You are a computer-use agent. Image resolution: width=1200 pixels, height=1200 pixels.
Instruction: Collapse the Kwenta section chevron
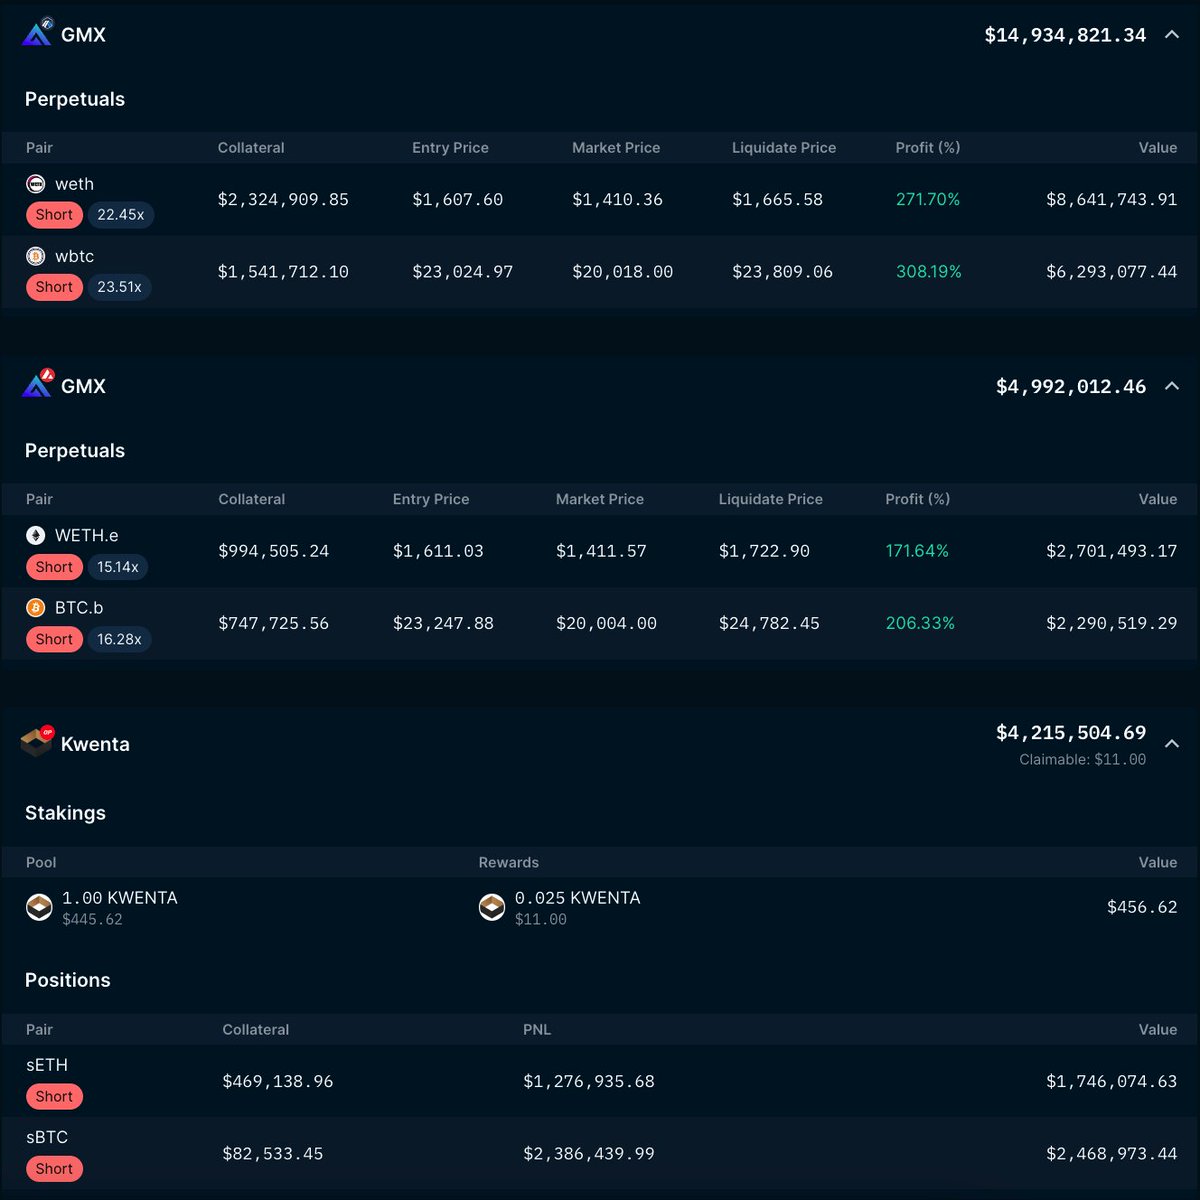(1172, 744)
